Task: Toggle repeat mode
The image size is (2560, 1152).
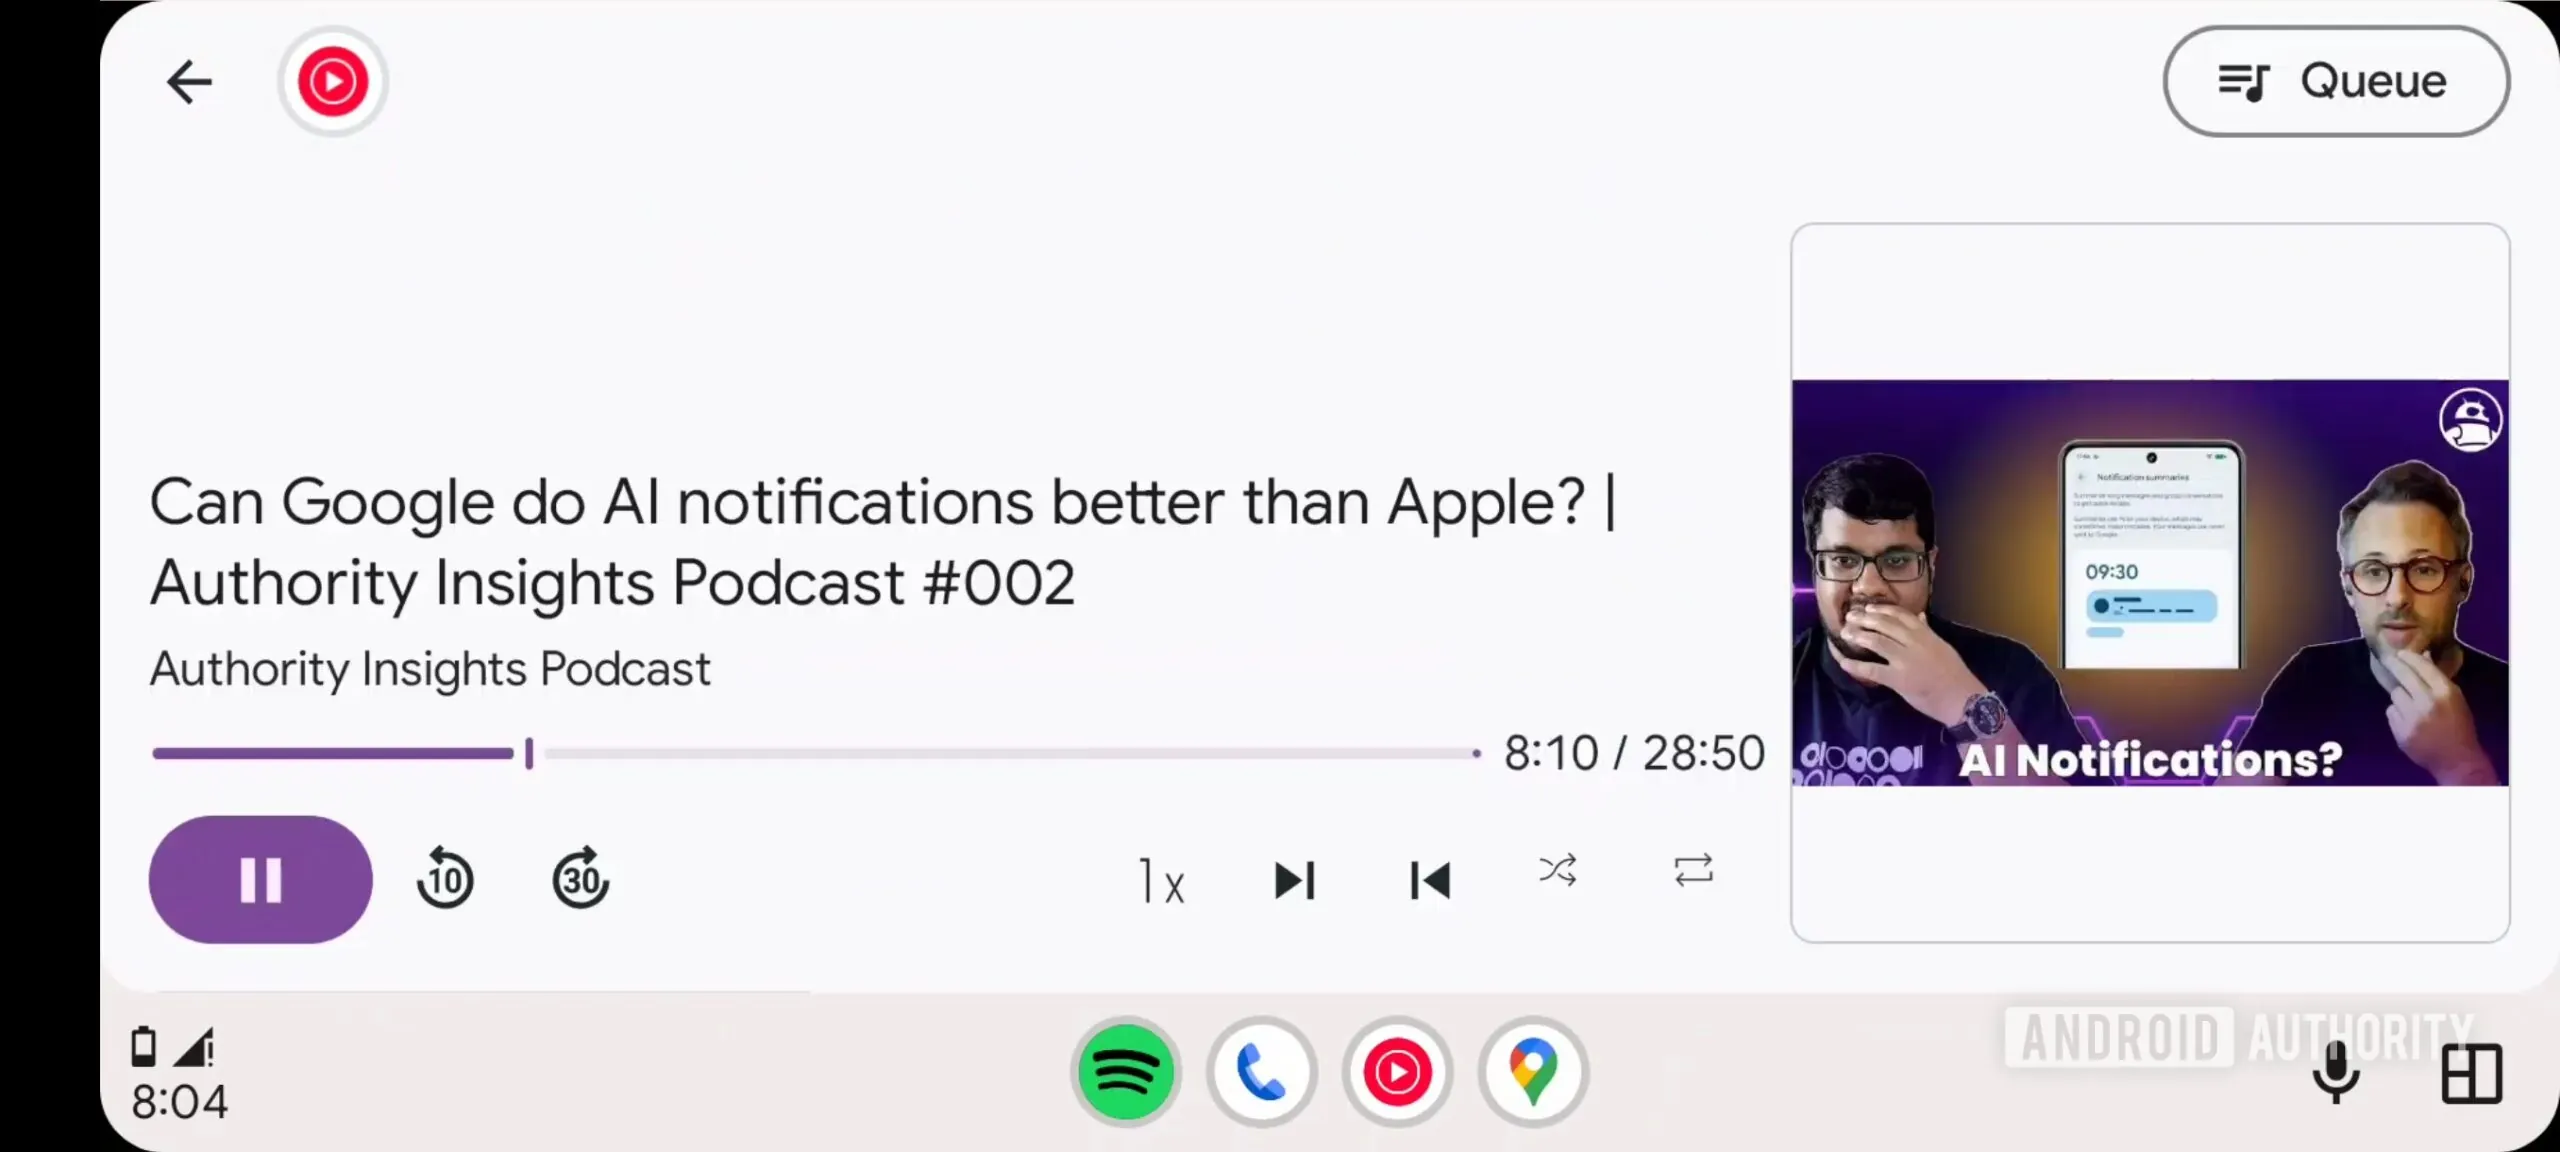Action: point(1693,870)
